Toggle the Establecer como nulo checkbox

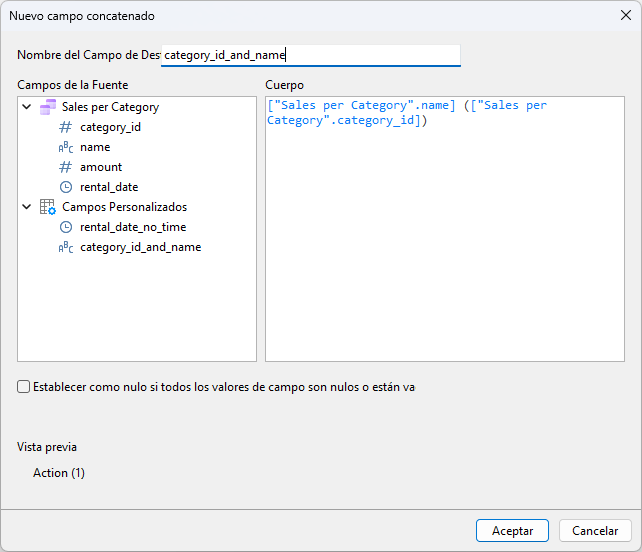click(x=23, y=387)
